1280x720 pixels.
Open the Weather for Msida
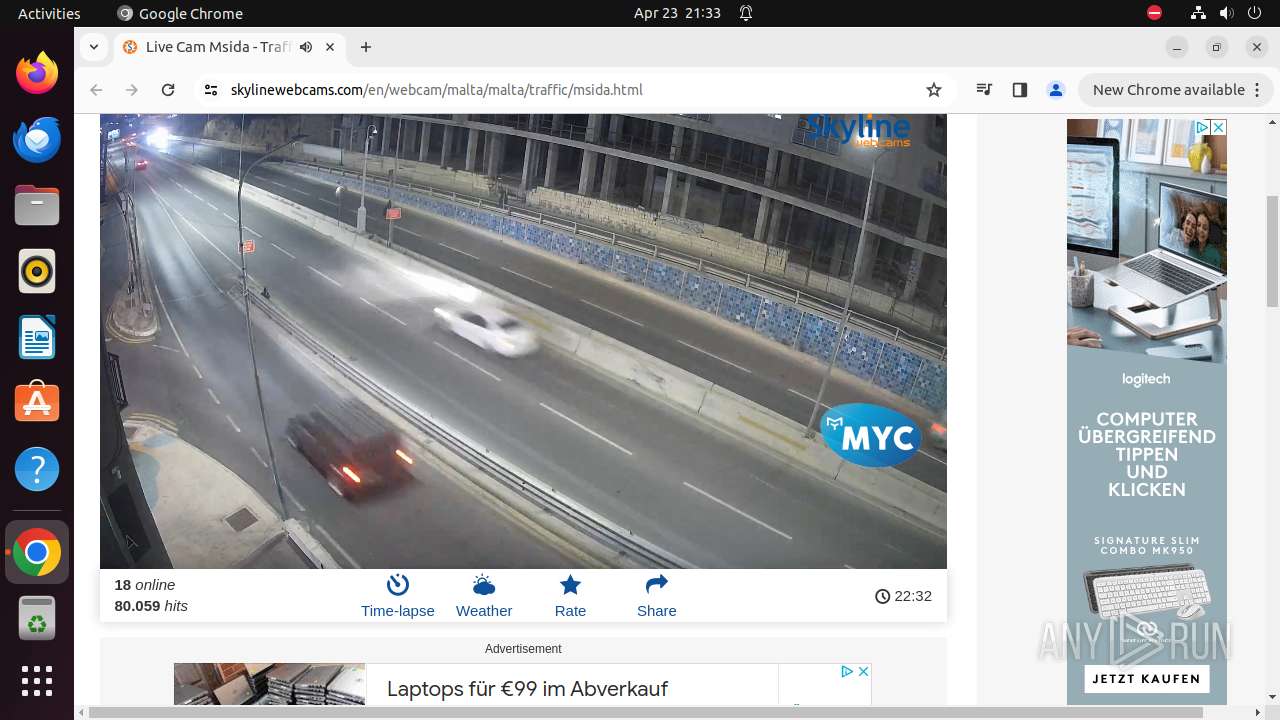(x=484, y=596)
